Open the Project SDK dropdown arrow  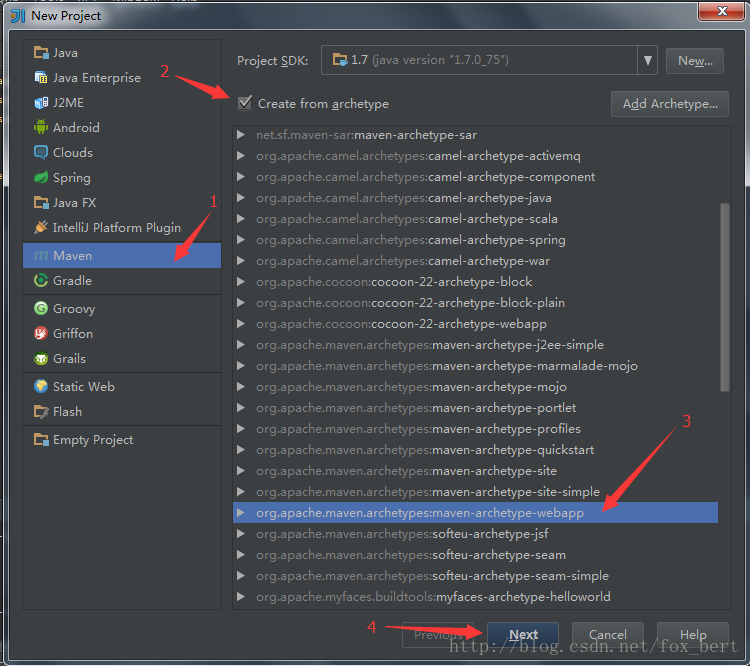[x=648, y=60]
